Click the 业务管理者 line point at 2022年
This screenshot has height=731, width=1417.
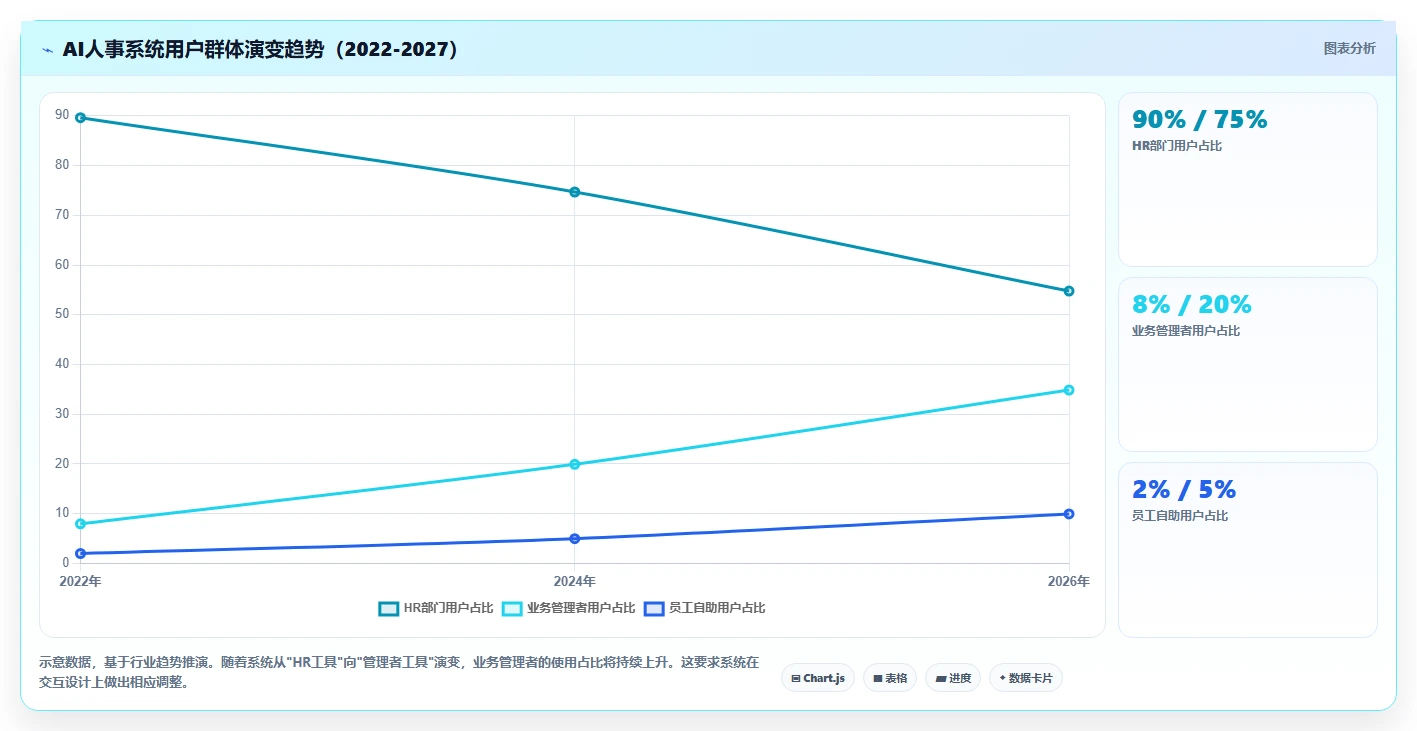(80, 524)
